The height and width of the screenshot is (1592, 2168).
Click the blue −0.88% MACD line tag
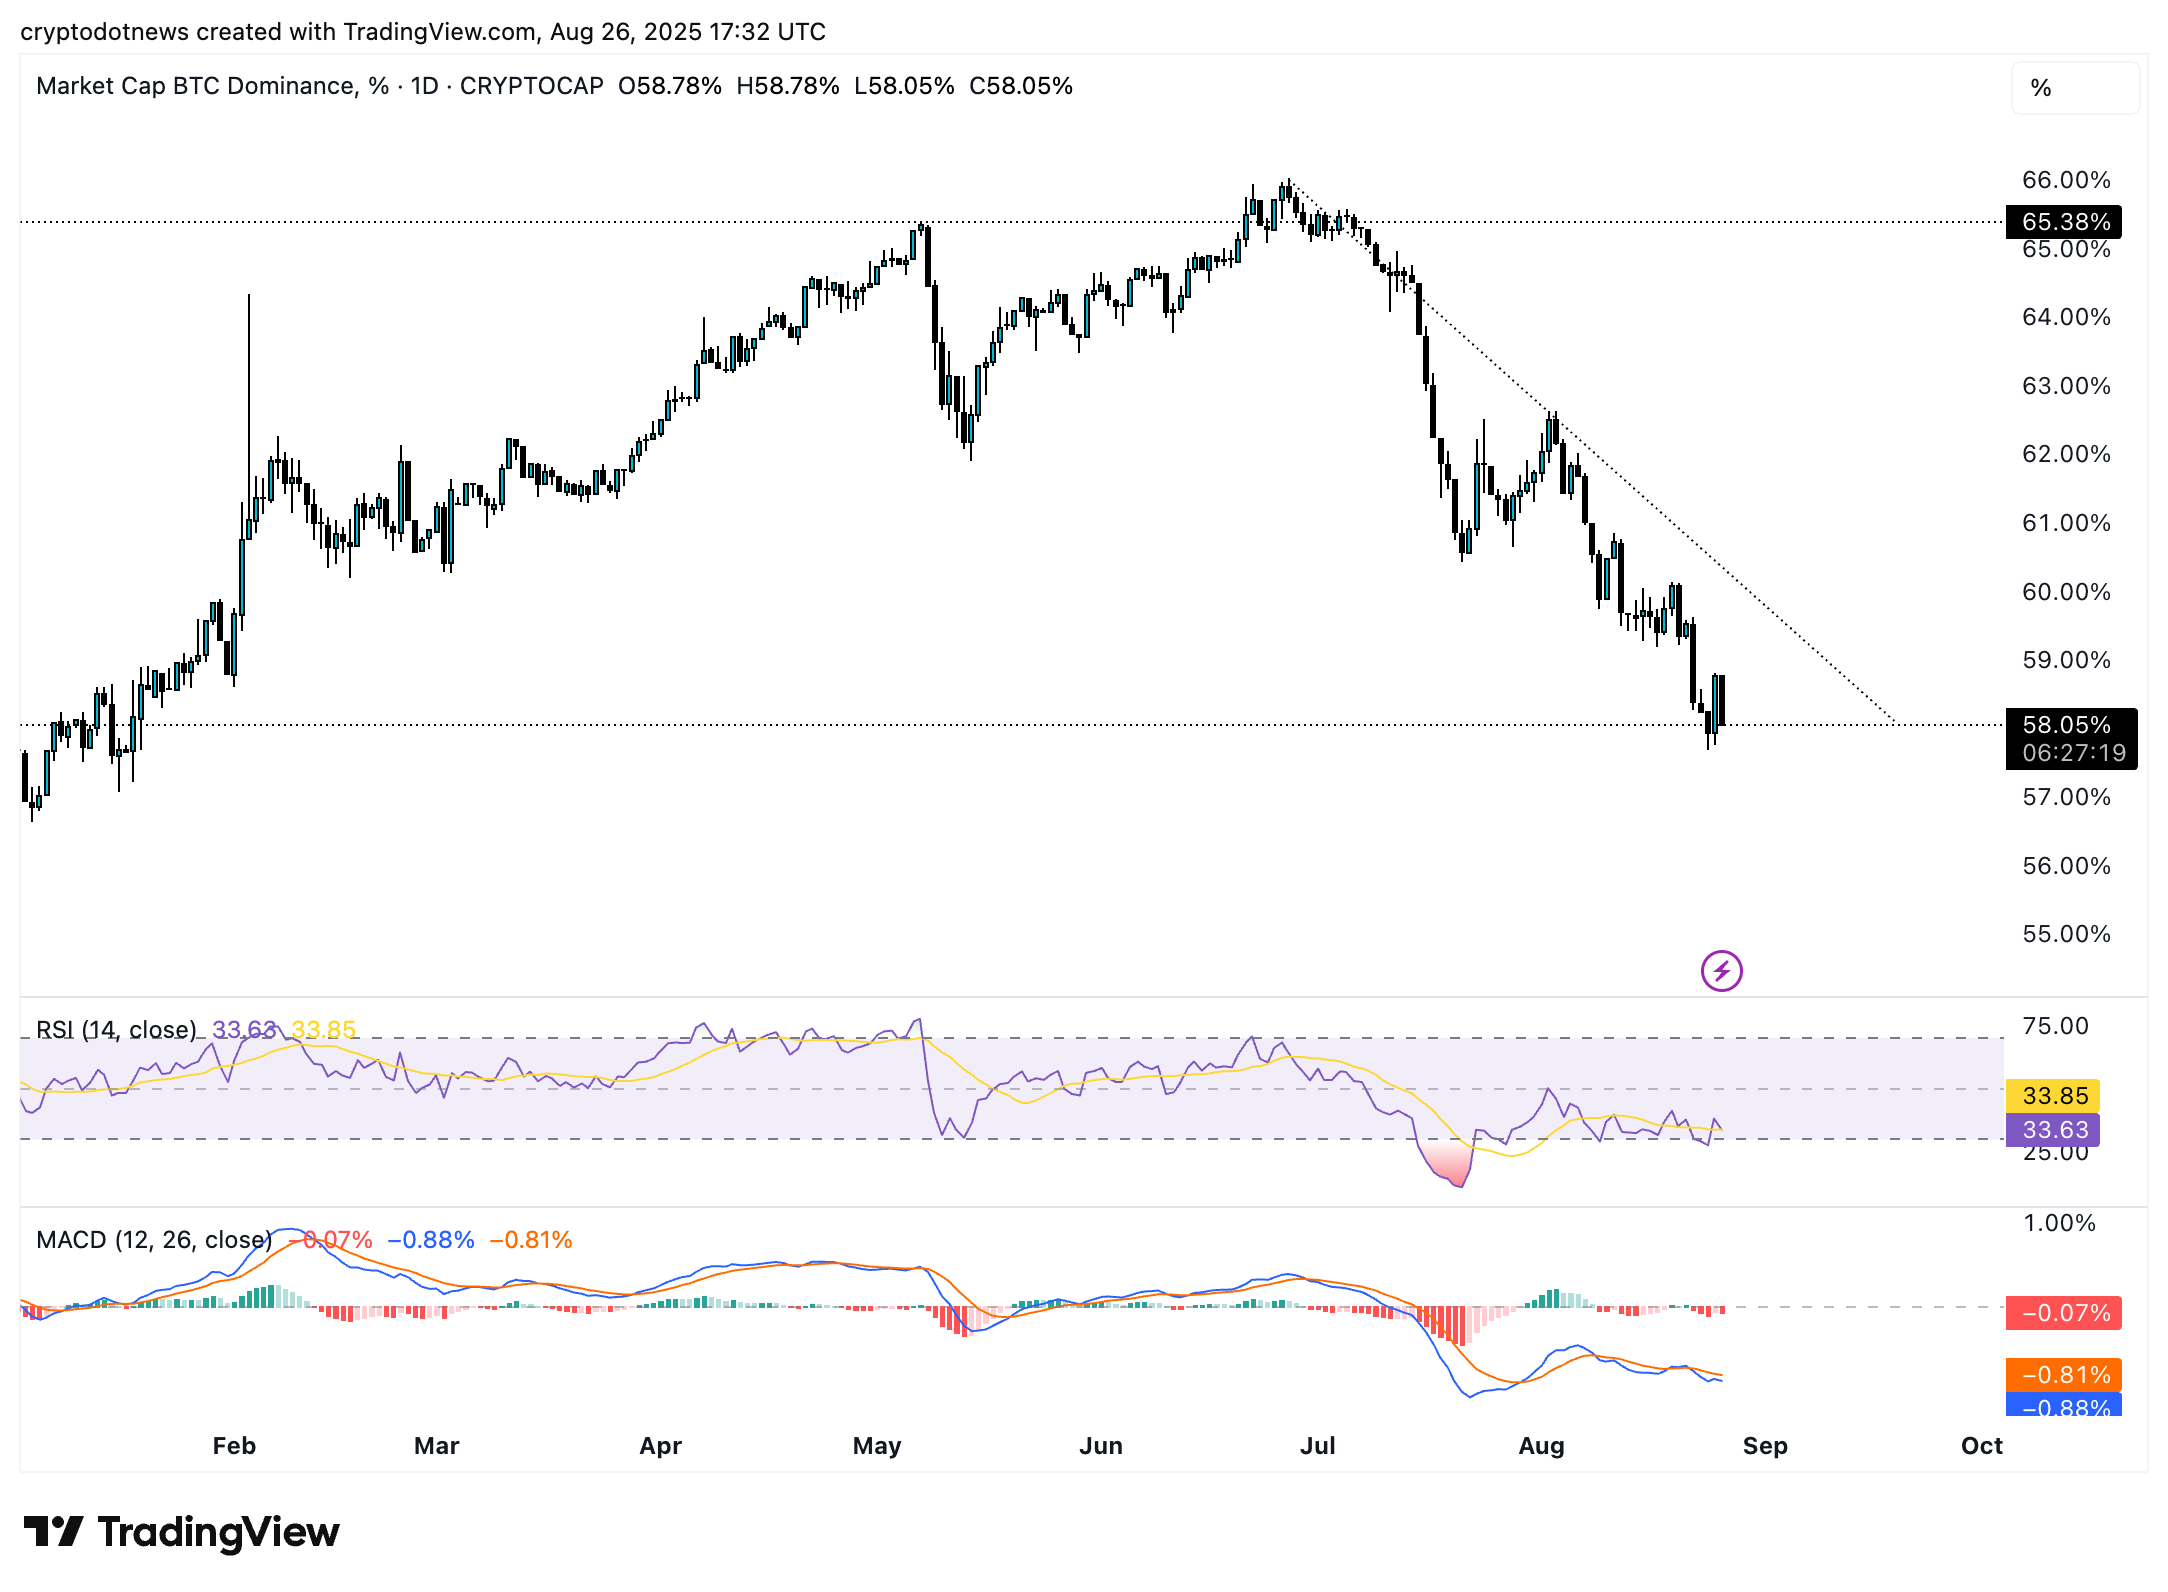[2063, 1405]
